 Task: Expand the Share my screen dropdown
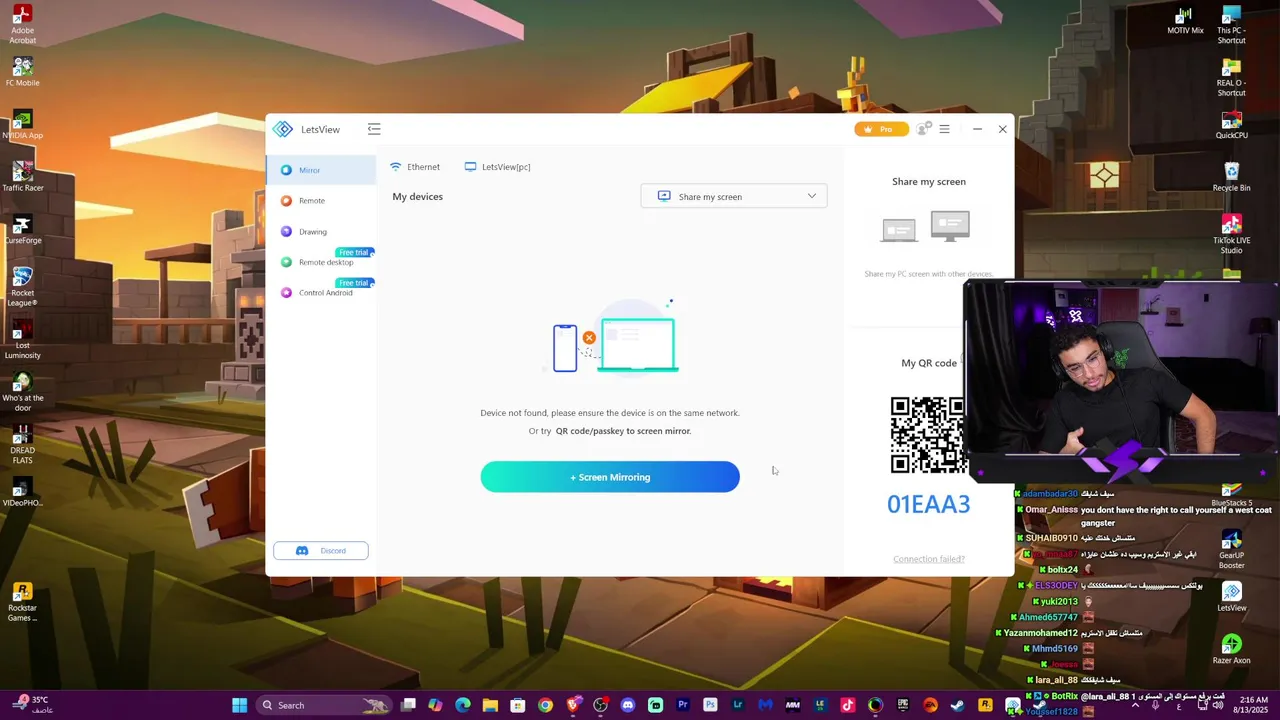(734, 196)
